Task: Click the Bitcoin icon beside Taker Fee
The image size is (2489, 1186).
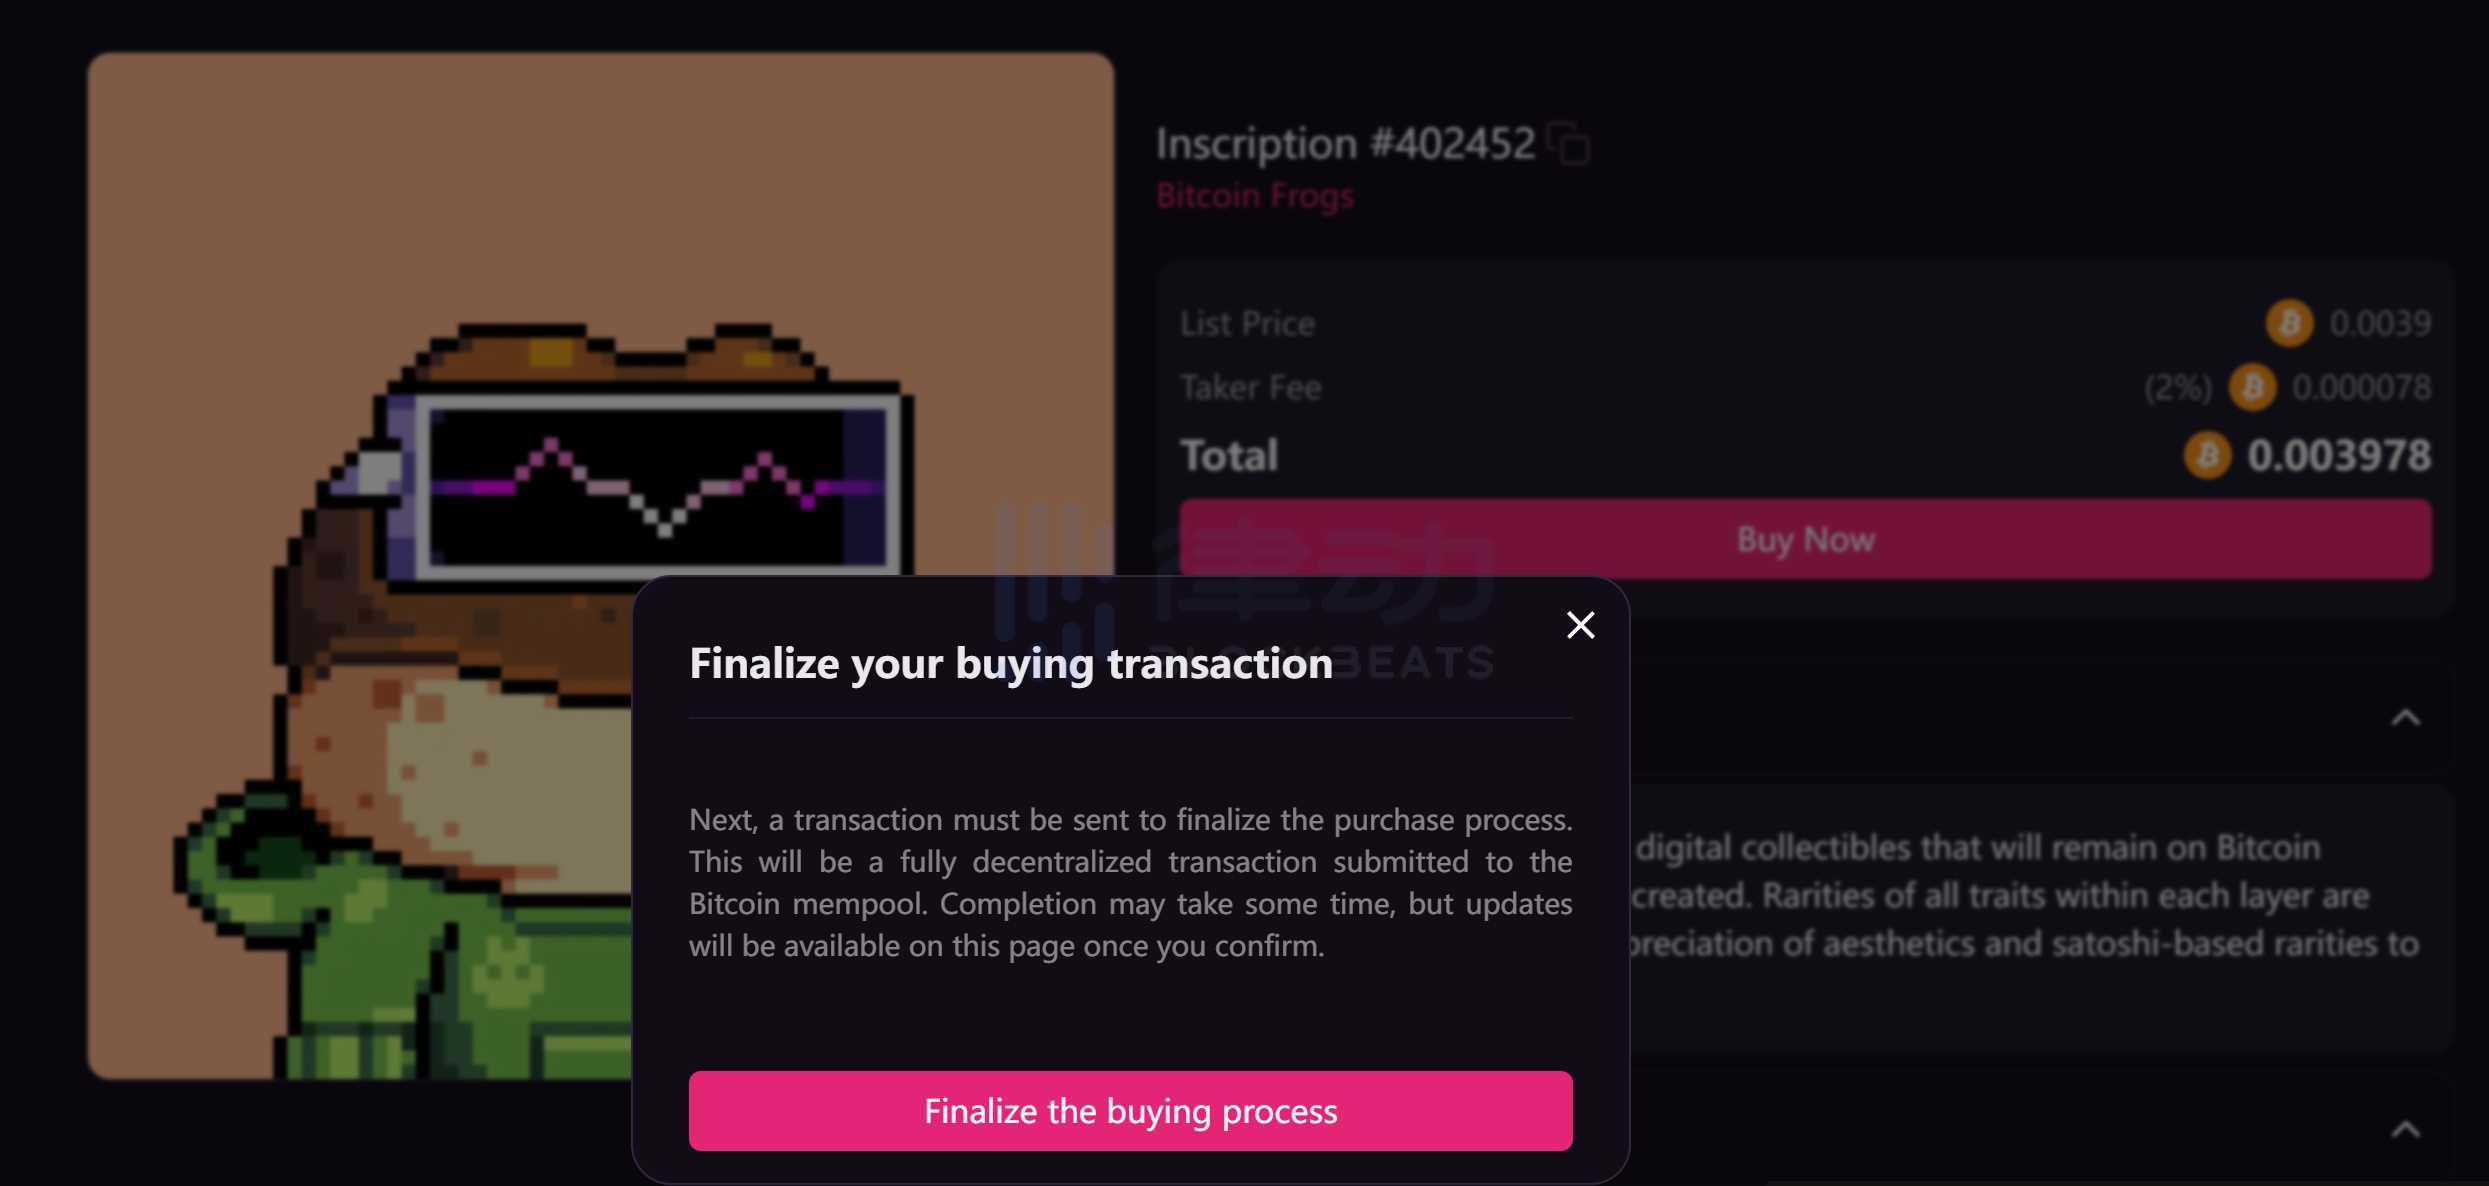Action: point(2252,387)
